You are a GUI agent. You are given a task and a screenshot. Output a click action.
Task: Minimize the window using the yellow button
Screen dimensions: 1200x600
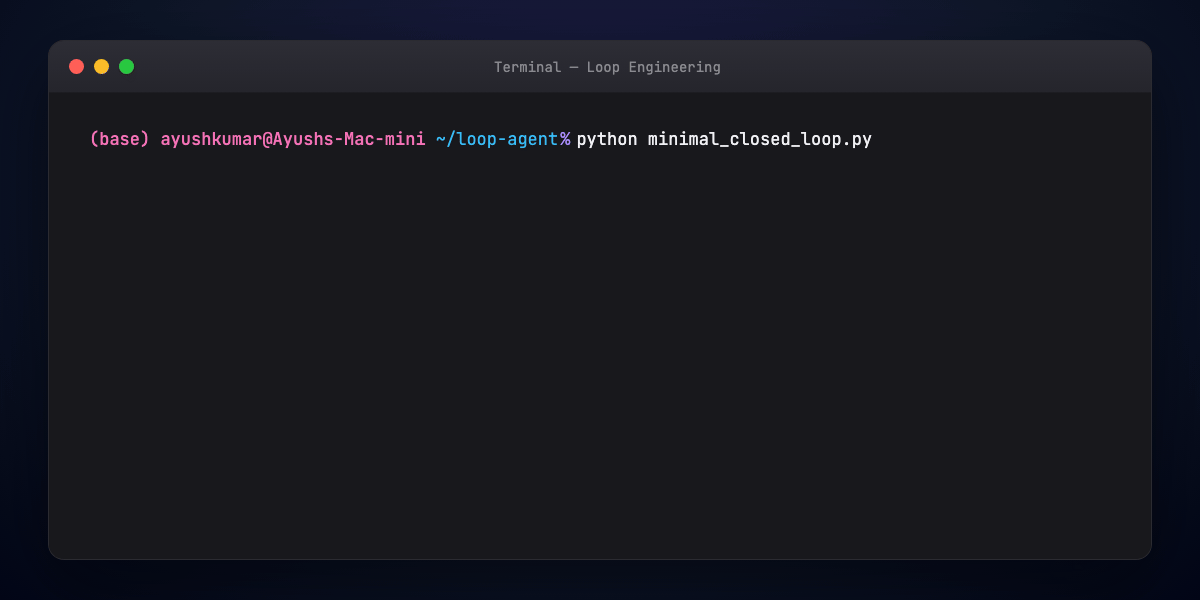[101, 67]
